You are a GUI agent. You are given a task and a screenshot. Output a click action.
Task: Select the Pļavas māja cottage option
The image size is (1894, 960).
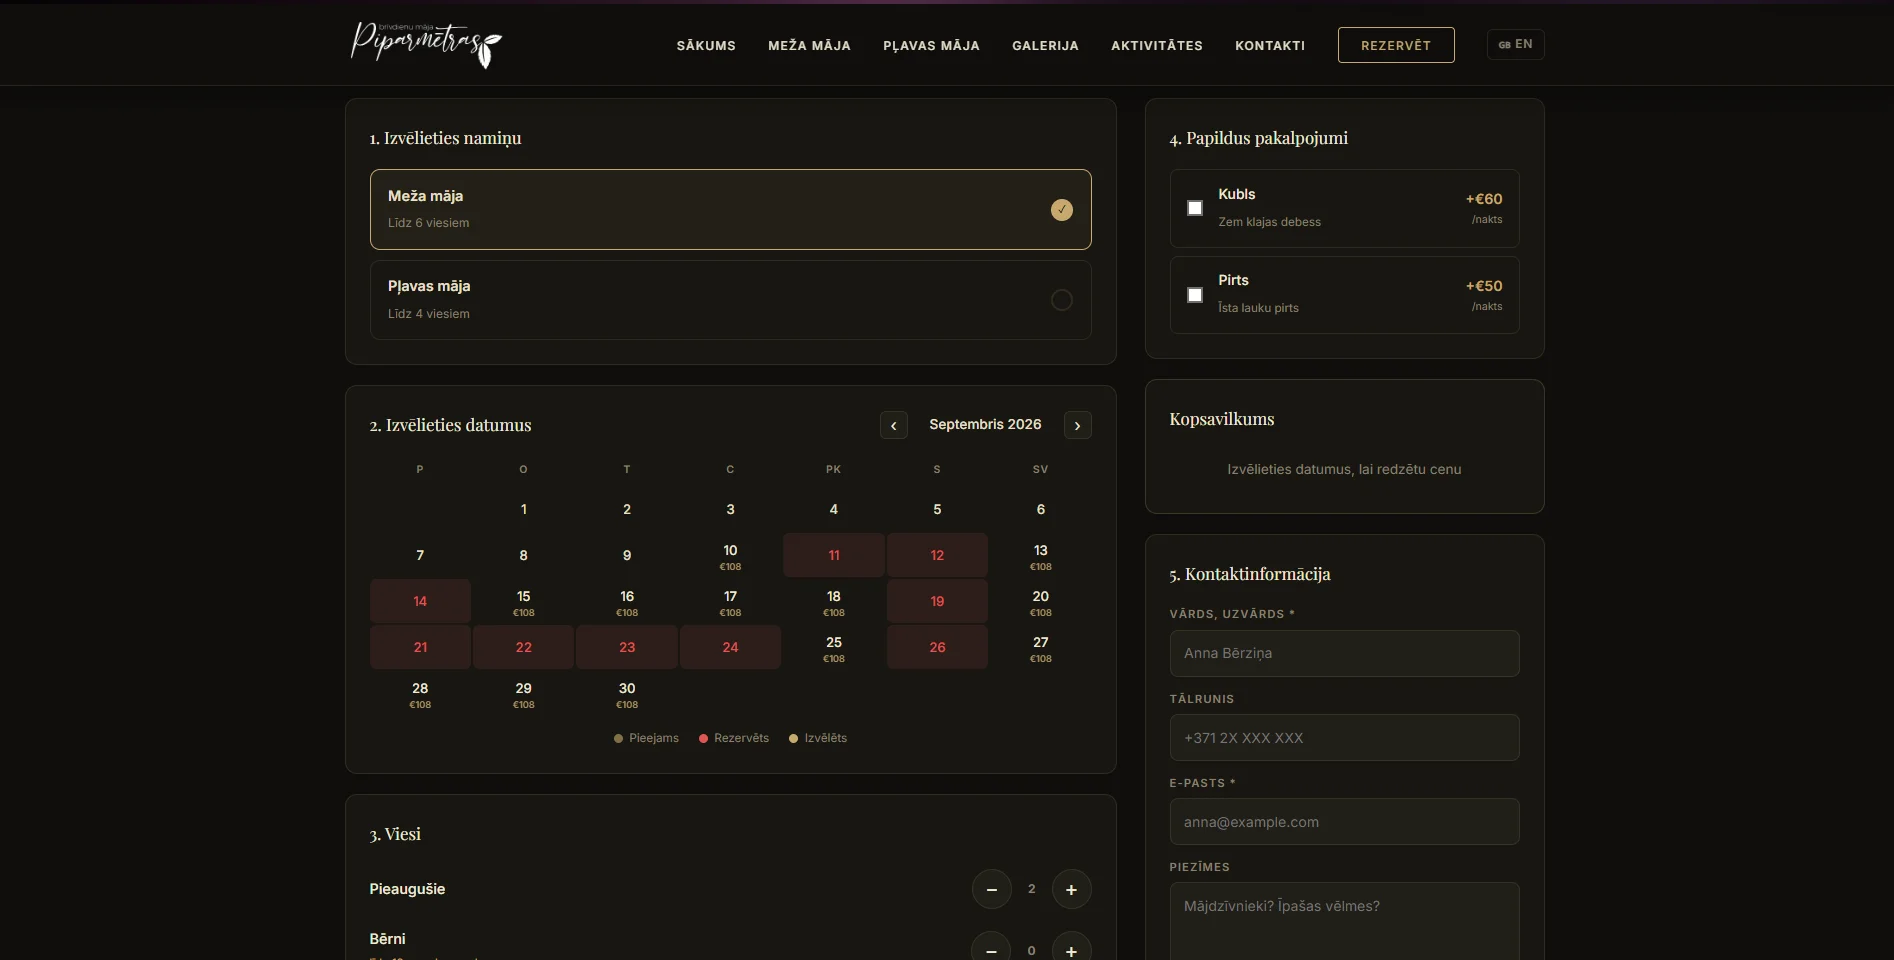[730, 300]
